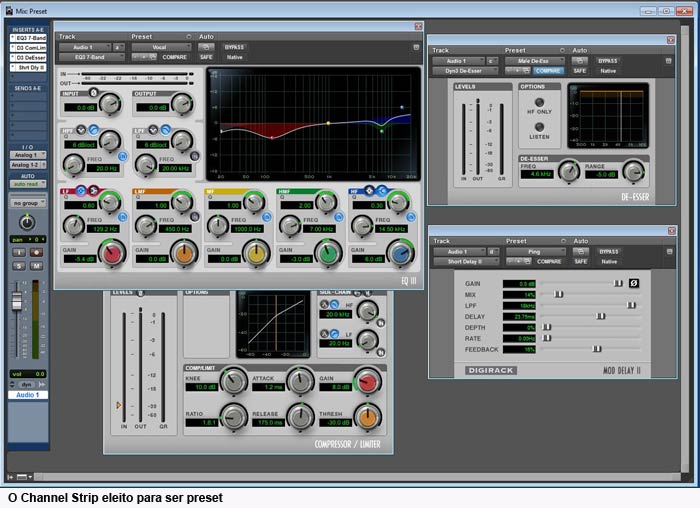This screenshot has width=700, height=508.
Task: Click the target icon in the EQ window header
Action: click(416, 47)
